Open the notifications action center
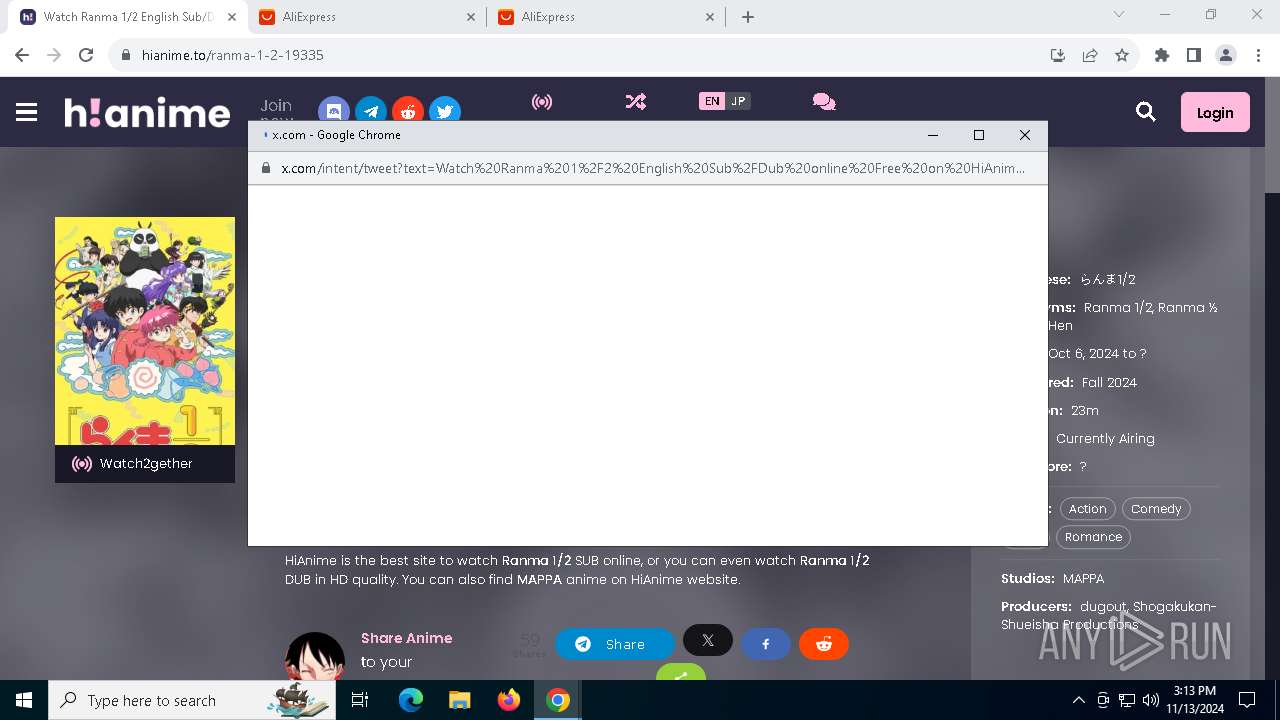 click(1247, 700)
